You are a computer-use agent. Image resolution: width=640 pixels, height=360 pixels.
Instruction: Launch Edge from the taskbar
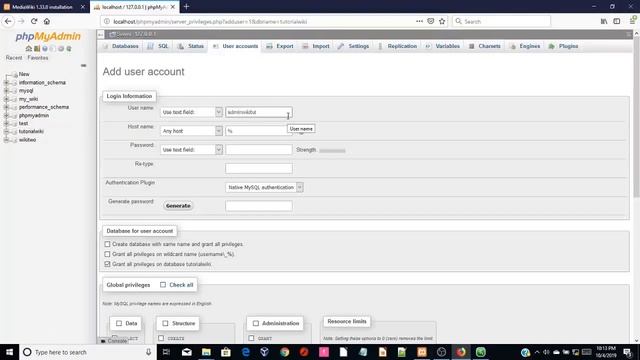tap(245, 352)
